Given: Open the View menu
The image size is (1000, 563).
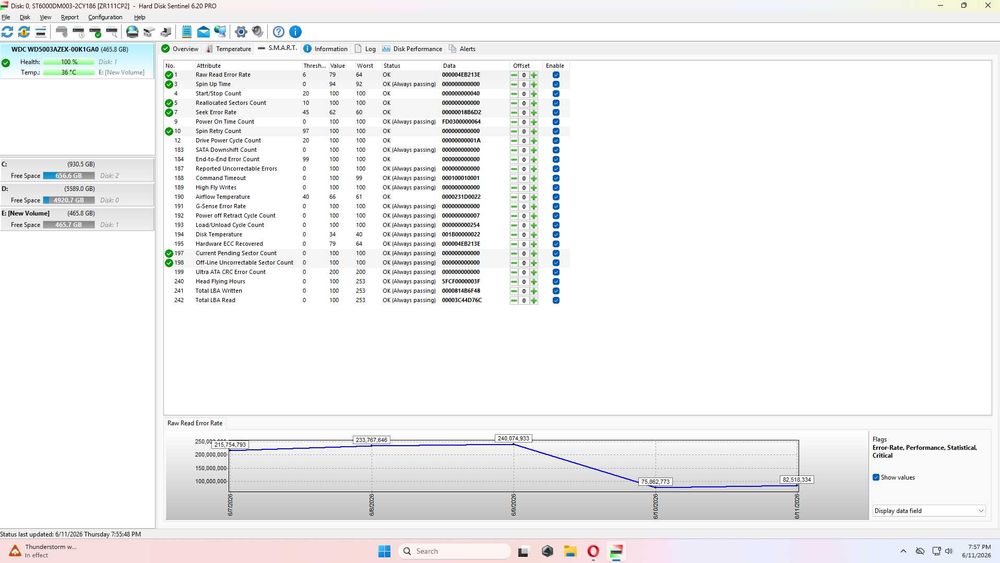Looking at the screenshot, I should pyautogui.click(x=45, y=17).
